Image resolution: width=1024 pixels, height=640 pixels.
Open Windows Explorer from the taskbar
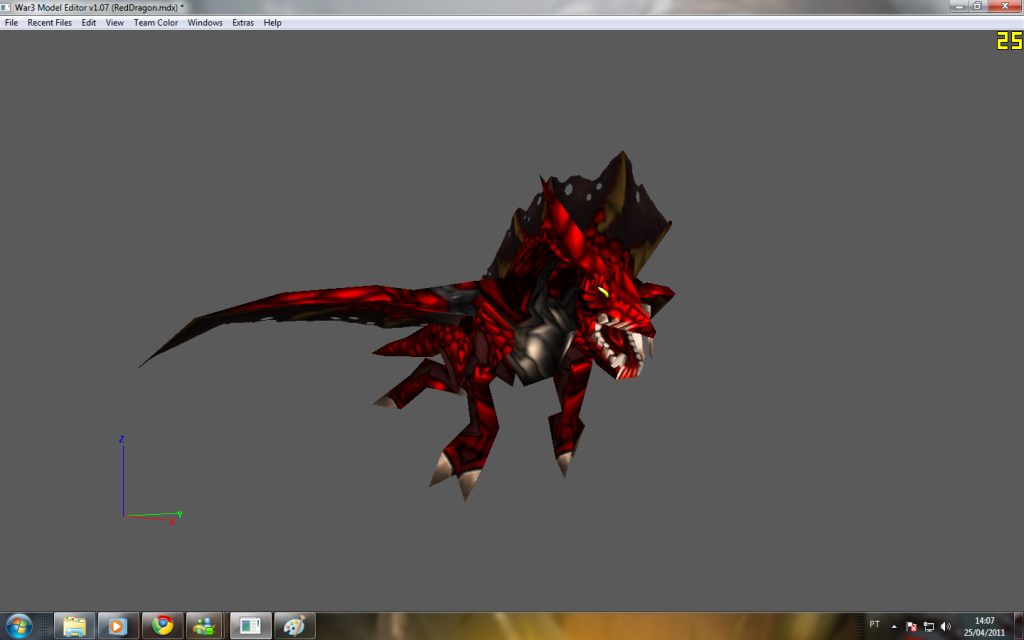tap(74, 626)
